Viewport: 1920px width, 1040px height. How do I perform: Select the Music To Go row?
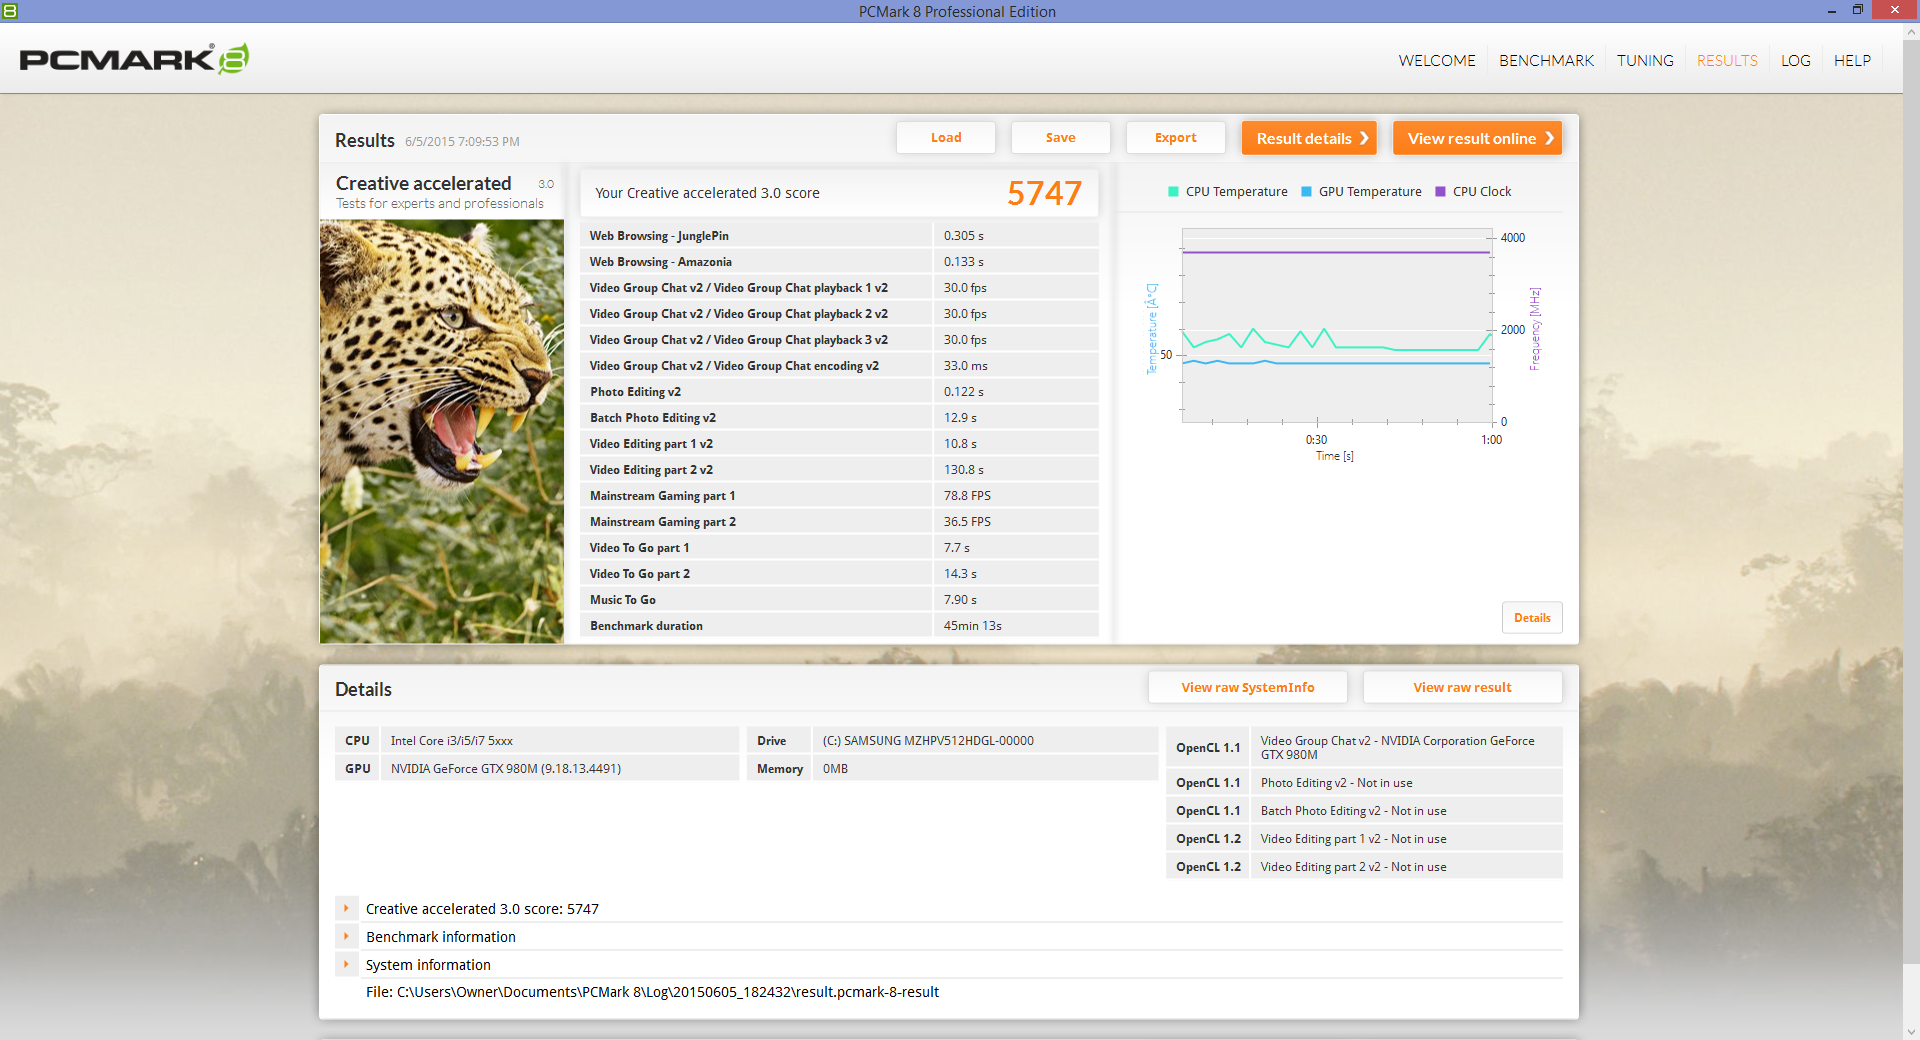click(839, 600)
